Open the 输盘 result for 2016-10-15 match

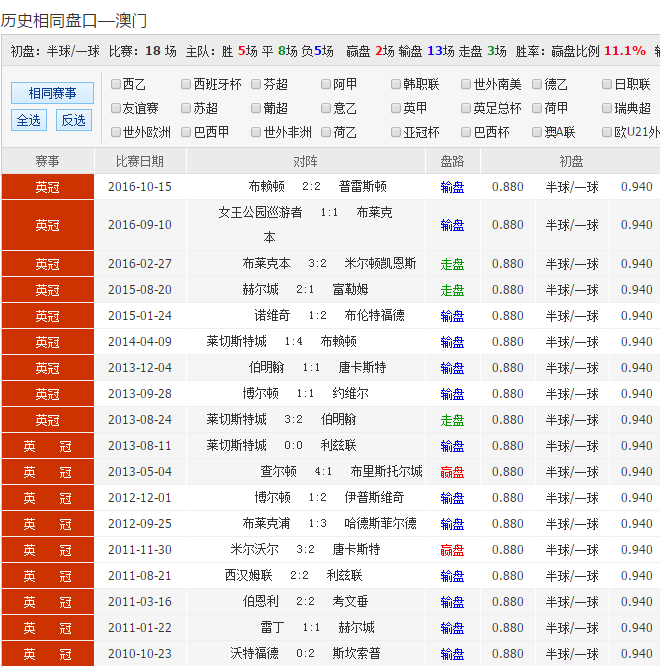(452, 186)
